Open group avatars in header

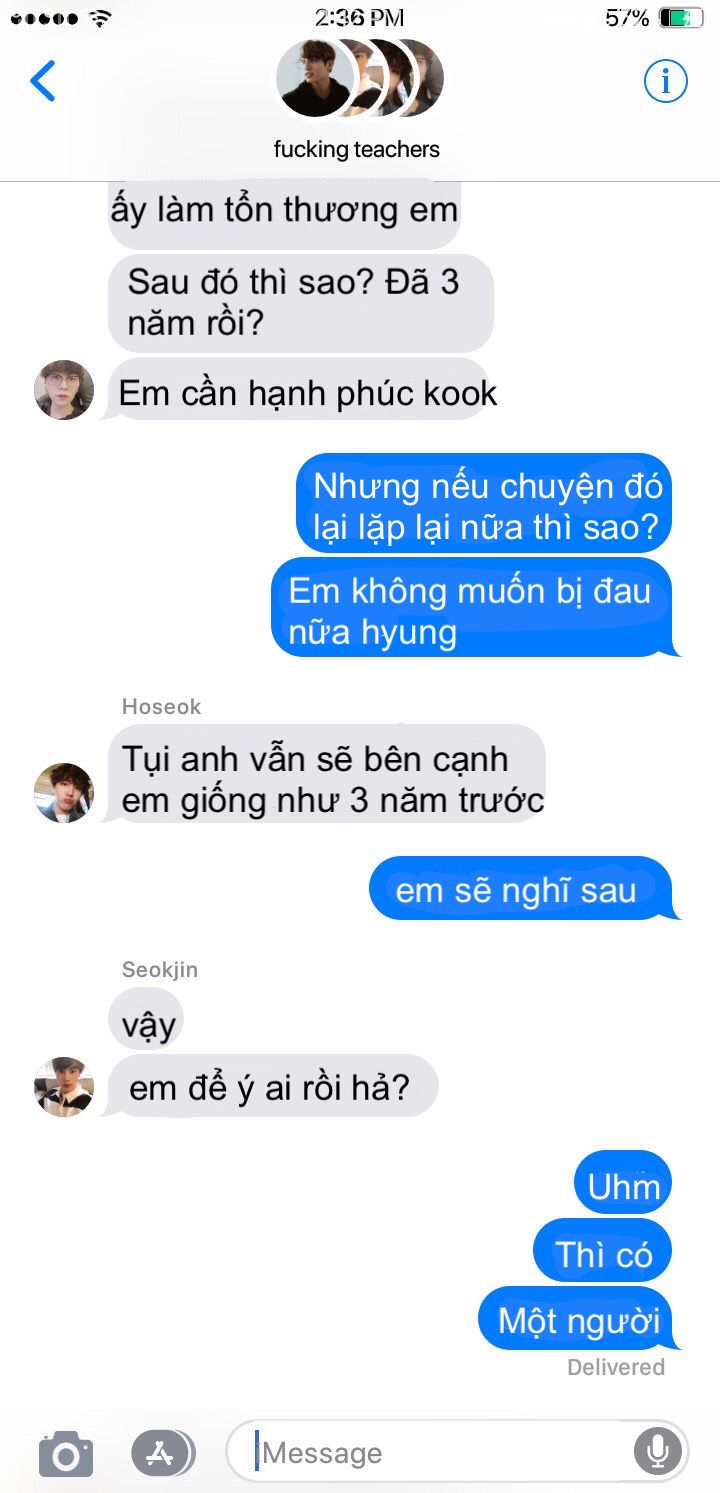coord(358,78)
